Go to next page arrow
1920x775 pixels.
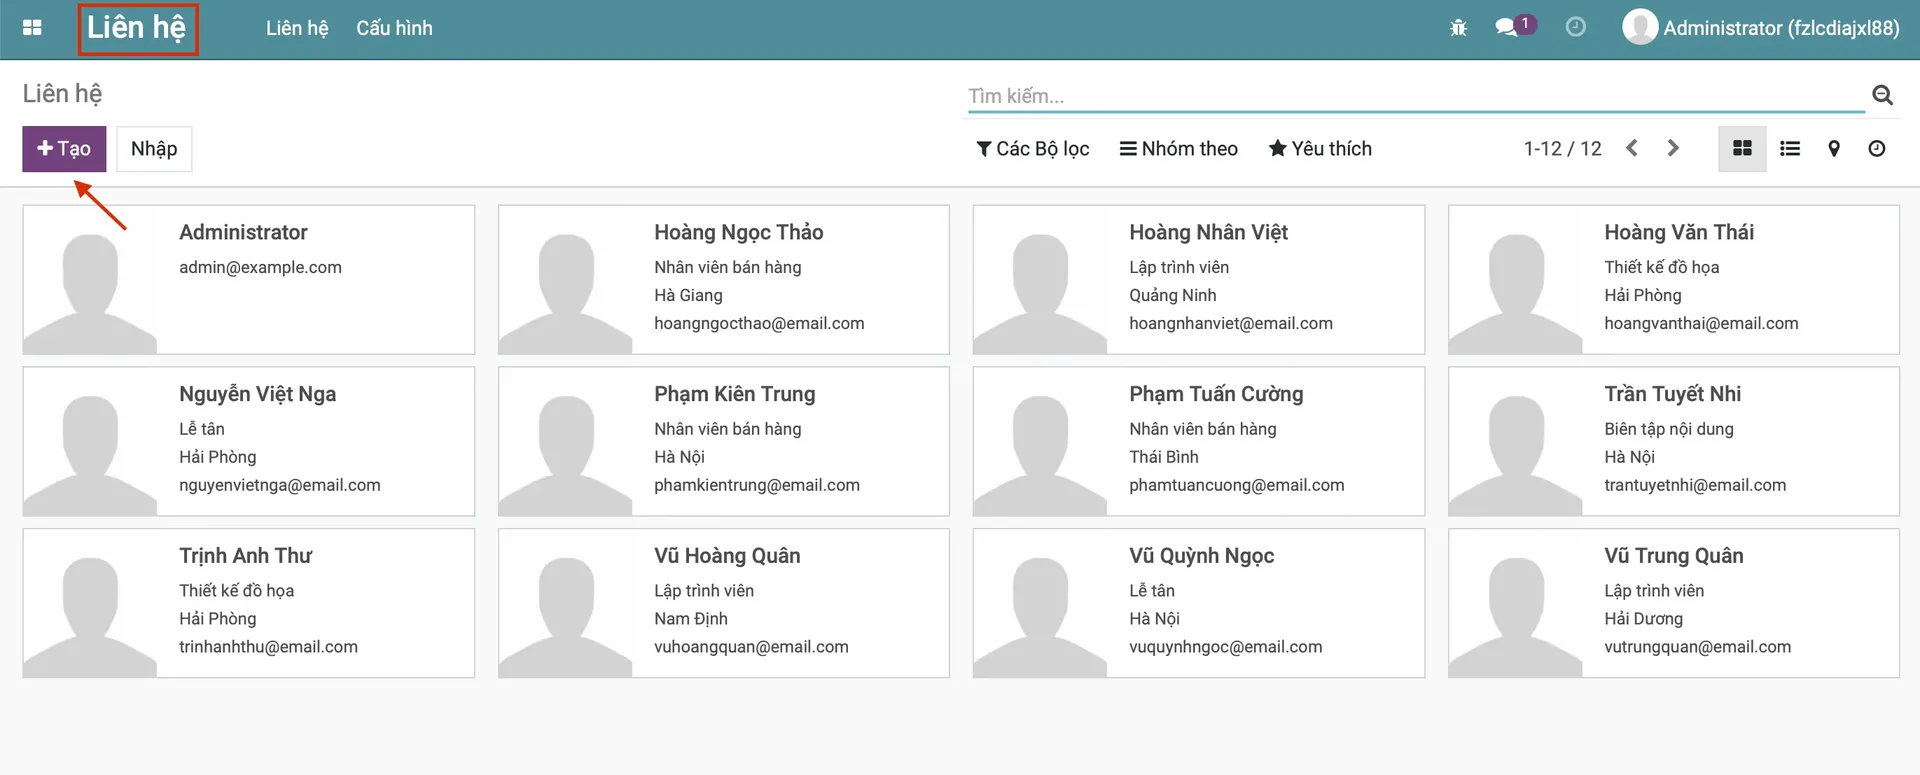point(1673,148)
